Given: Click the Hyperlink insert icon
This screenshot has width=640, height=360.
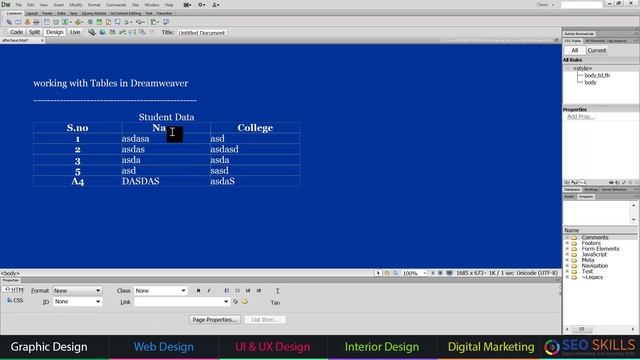Looking at the screenshot, I should pos(9,22).
